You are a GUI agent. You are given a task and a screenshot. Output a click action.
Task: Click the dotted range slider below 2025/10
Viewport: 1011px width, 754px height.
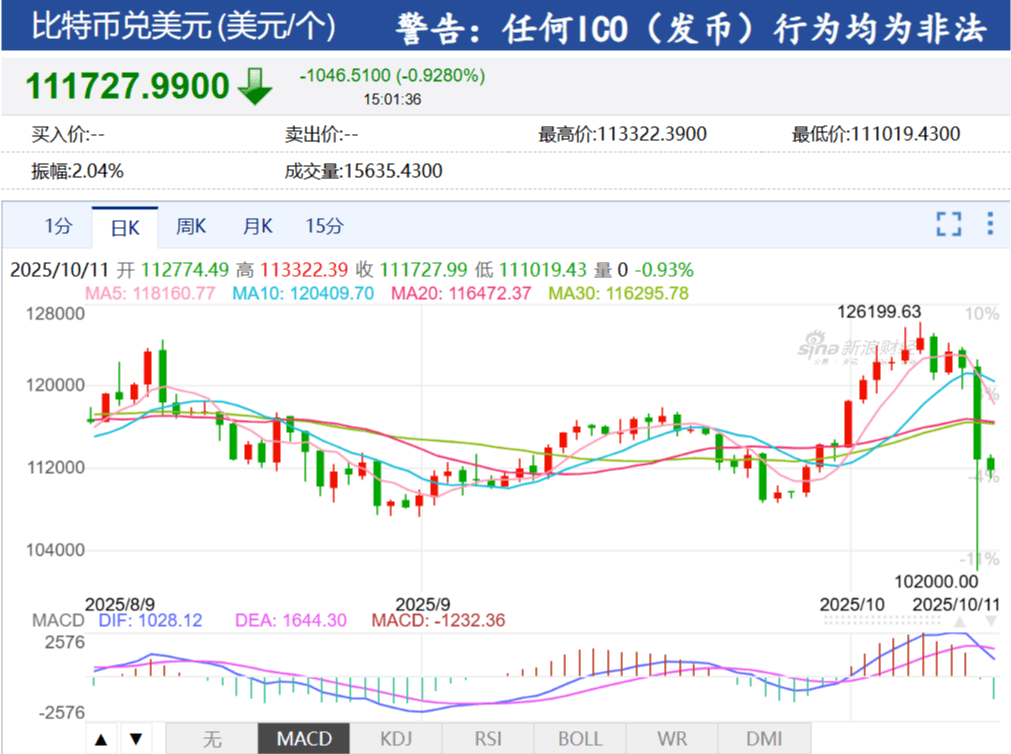(x=882, y=620)
